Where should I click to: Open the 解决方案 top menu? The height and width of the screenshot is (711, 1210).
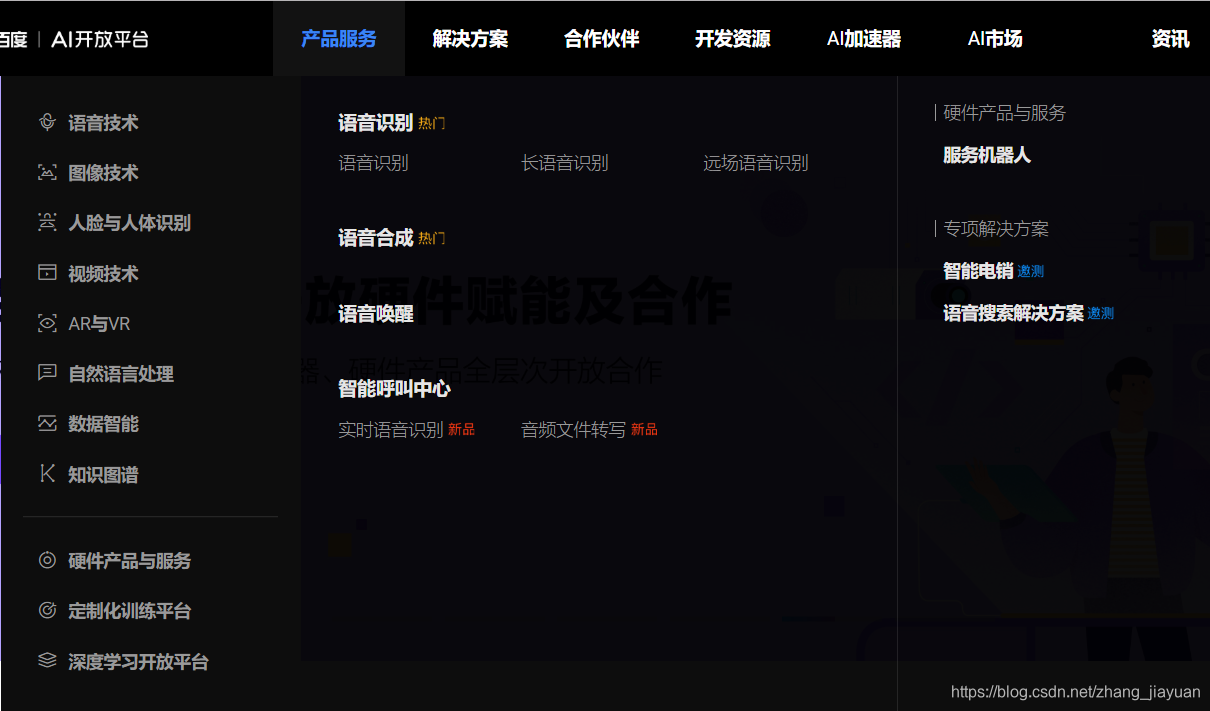click(470, 39)
